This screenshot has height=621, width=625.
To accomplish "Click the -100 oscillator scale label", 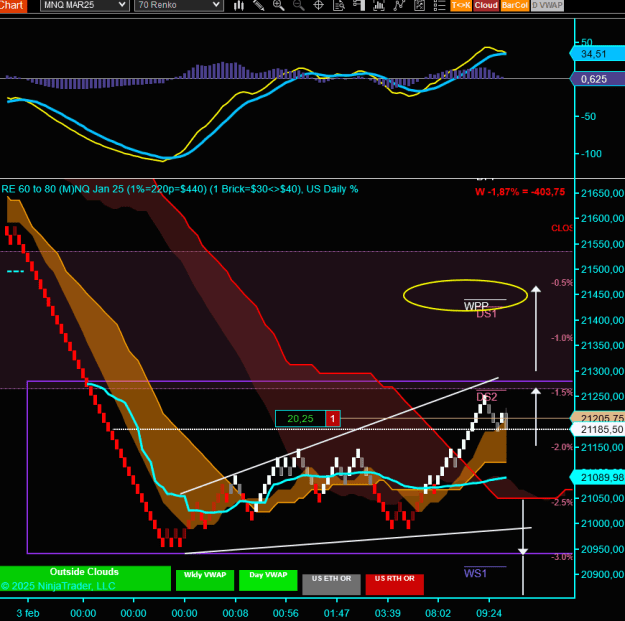I will [591, 153].
